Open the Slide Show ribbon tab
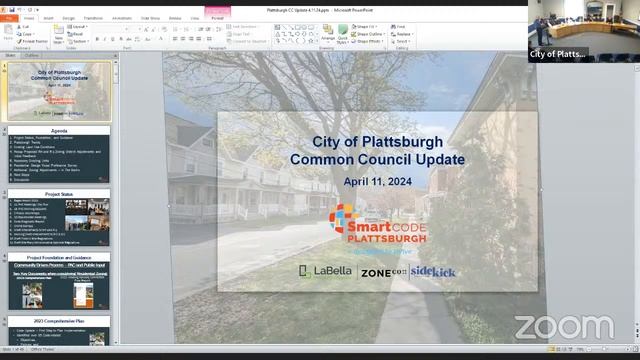The width and height of the screenshot is (640, 360). click(150, 18)
